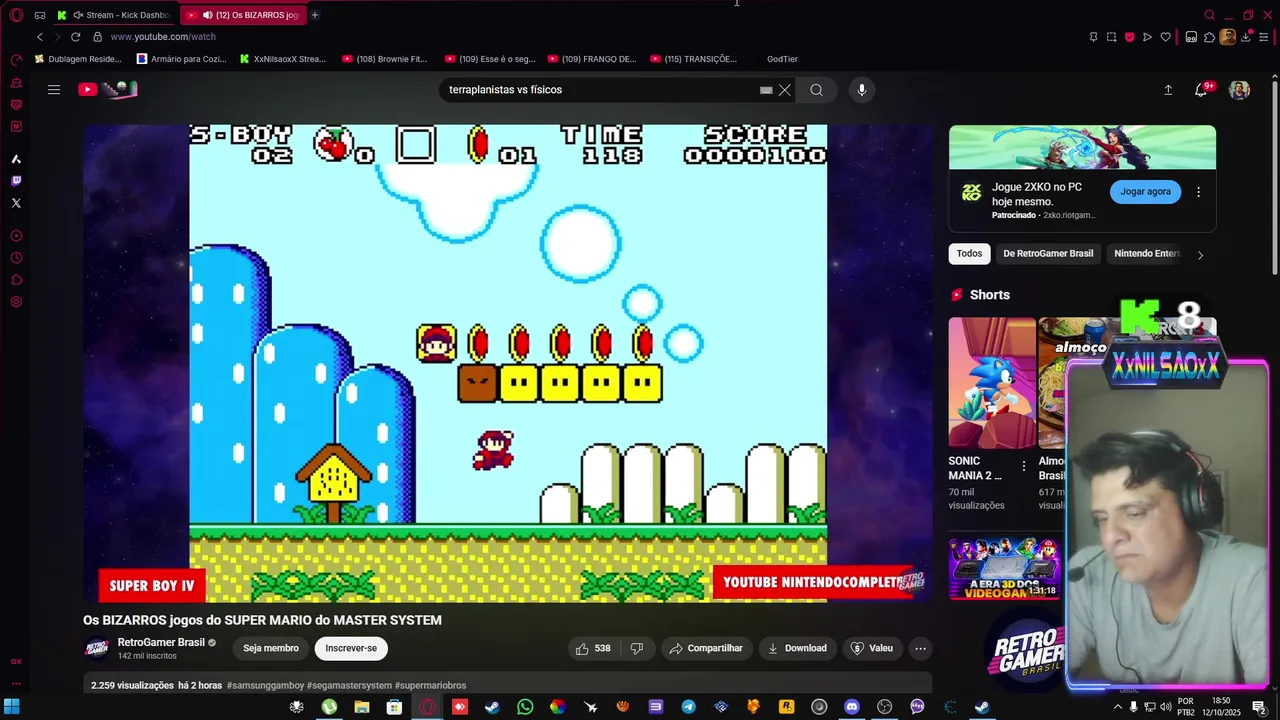Screen dimensions: 1280x720
Task: Reload the current page
Action: [x=75, y=37]
